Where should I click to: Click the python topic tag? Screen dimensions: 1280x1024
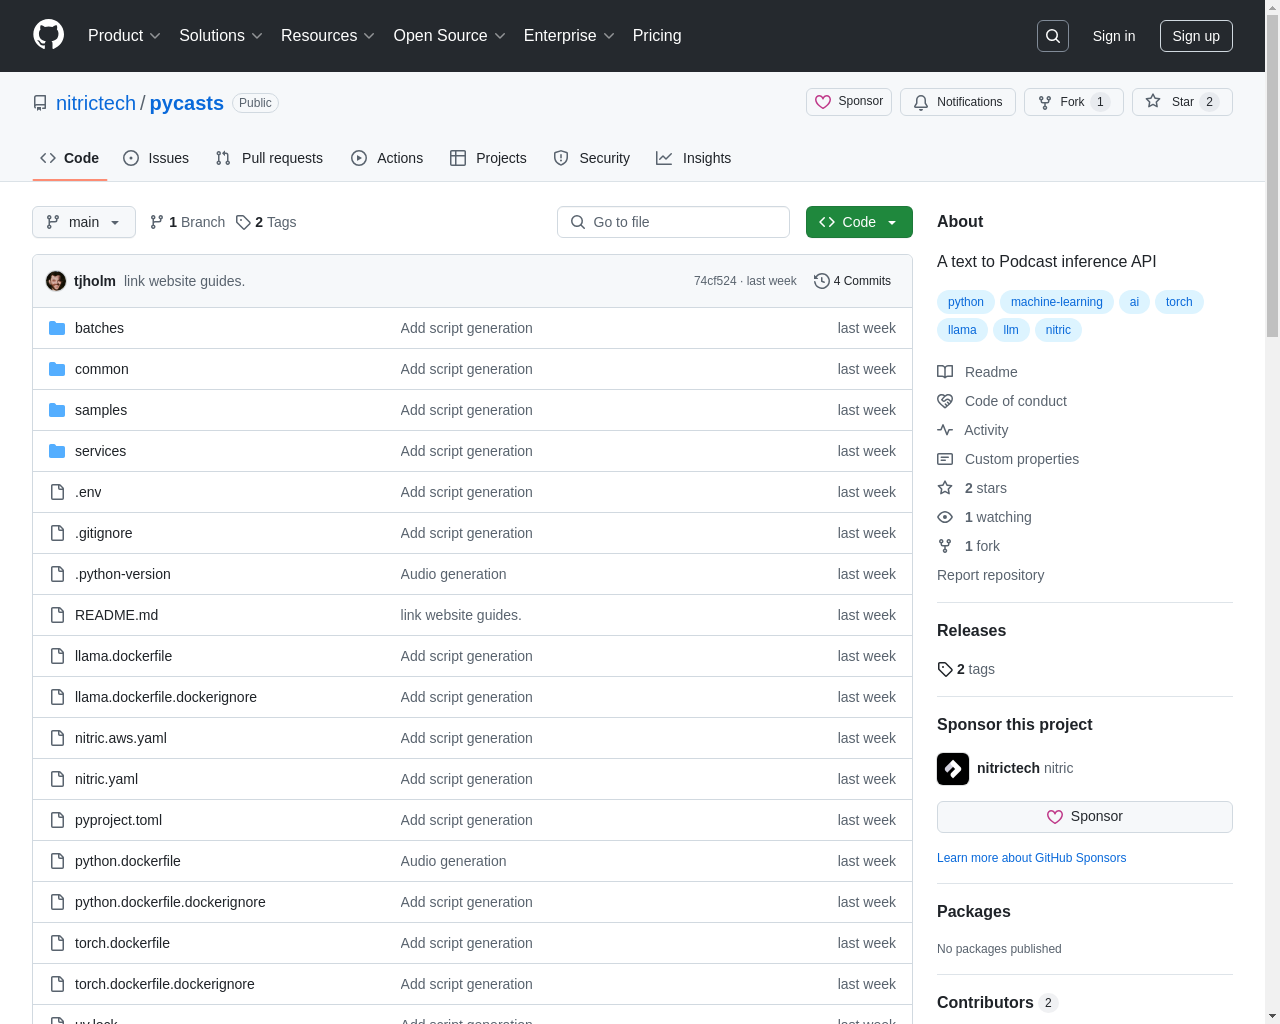click(966, 302)
